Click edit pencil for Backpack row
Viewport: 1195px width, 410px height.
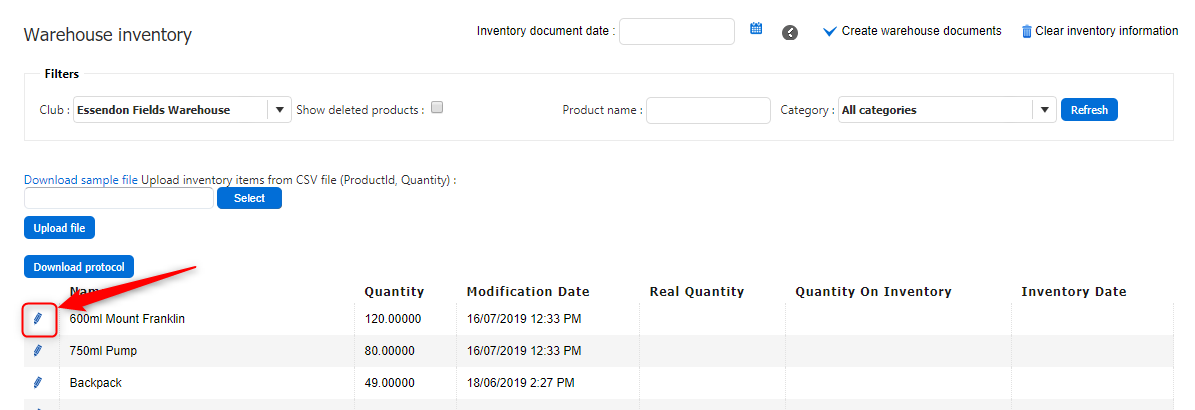pyautogui.click(x=38, y=382)
